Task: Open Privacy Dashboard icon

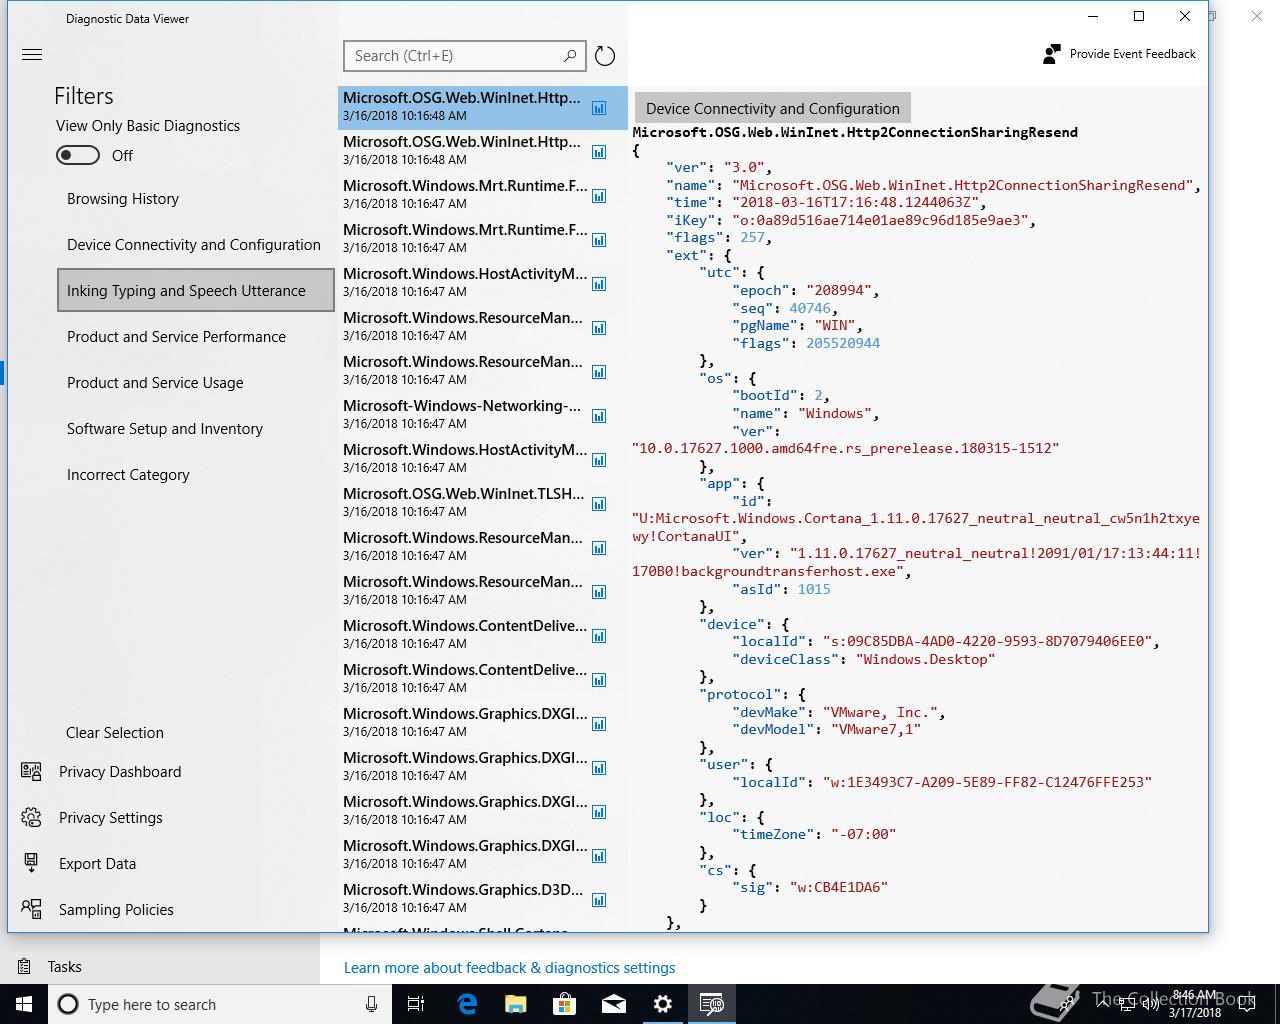Action: 31,772
